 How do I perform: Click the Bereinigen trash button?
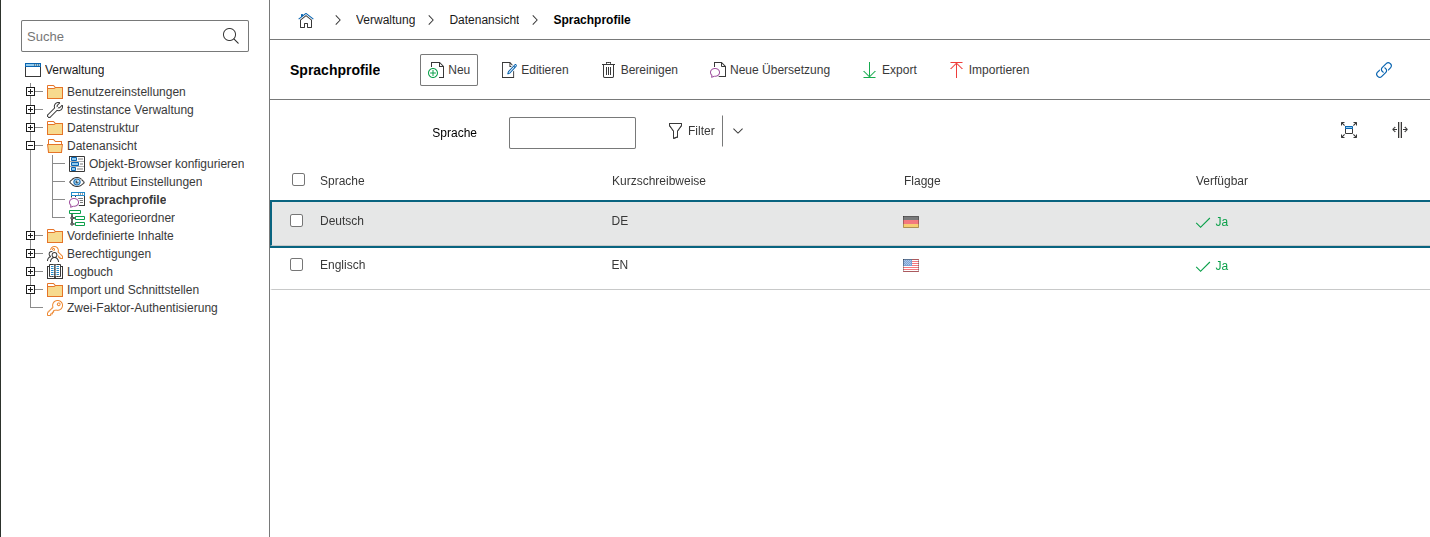(x=639, y=70)
